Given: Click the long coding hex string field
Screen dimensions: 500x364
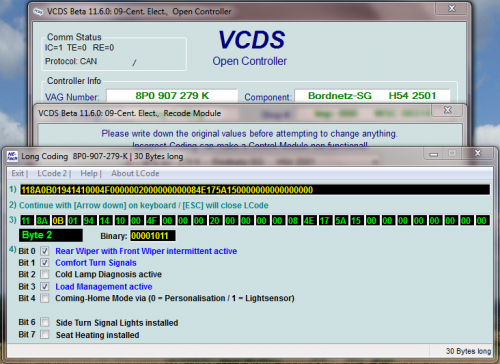Looking at the screenshot, I should 255,190.
